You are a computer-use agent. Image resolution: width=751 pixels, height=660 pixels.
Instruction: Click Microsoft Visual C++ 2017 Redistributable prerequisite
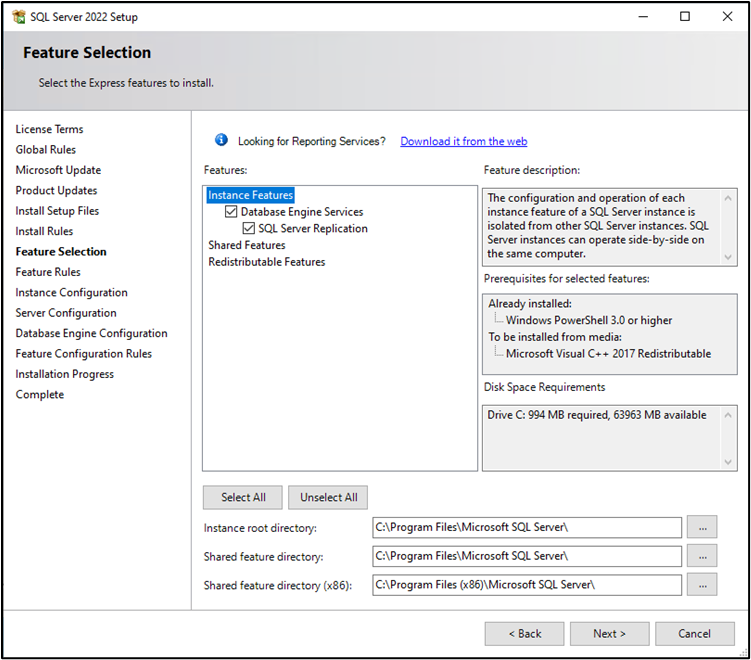click(x=608, y=354)
